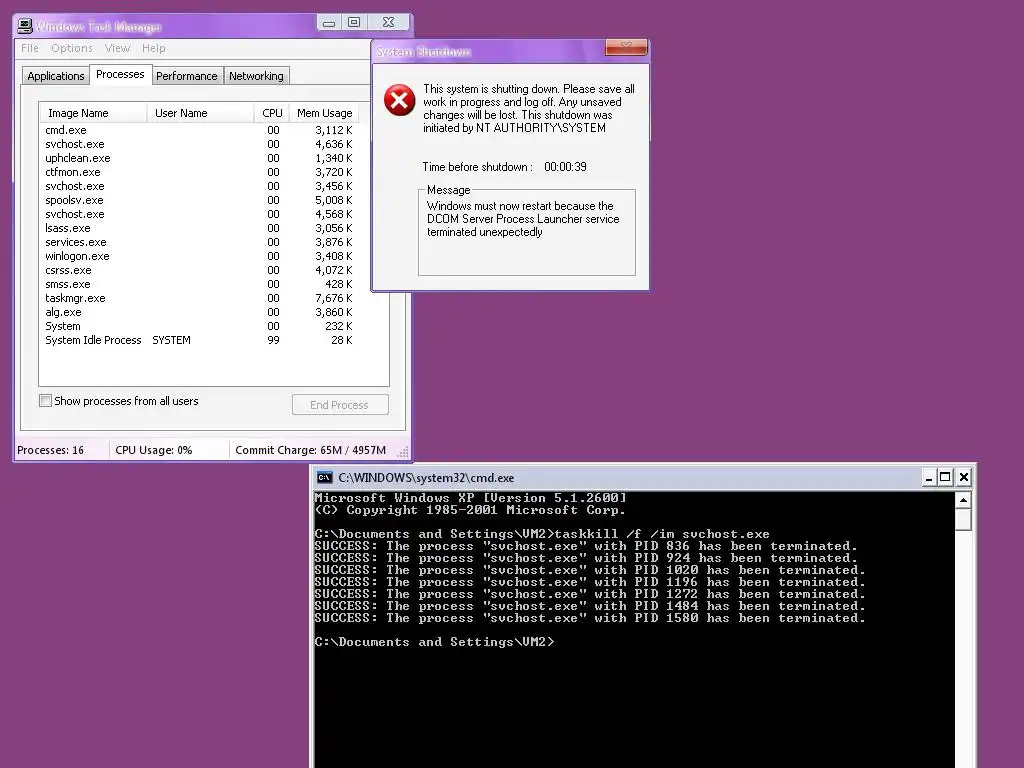Select the uphclean.exe process row

click(x=199, y=158)
